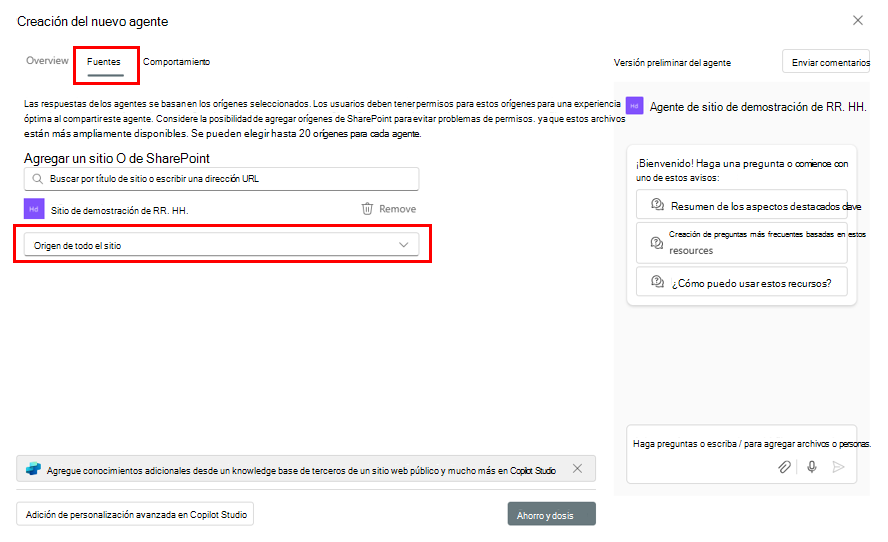Switch to the Overview tab
The width and height of the screenshot is (888, 542).
click(x=47, y=61)
